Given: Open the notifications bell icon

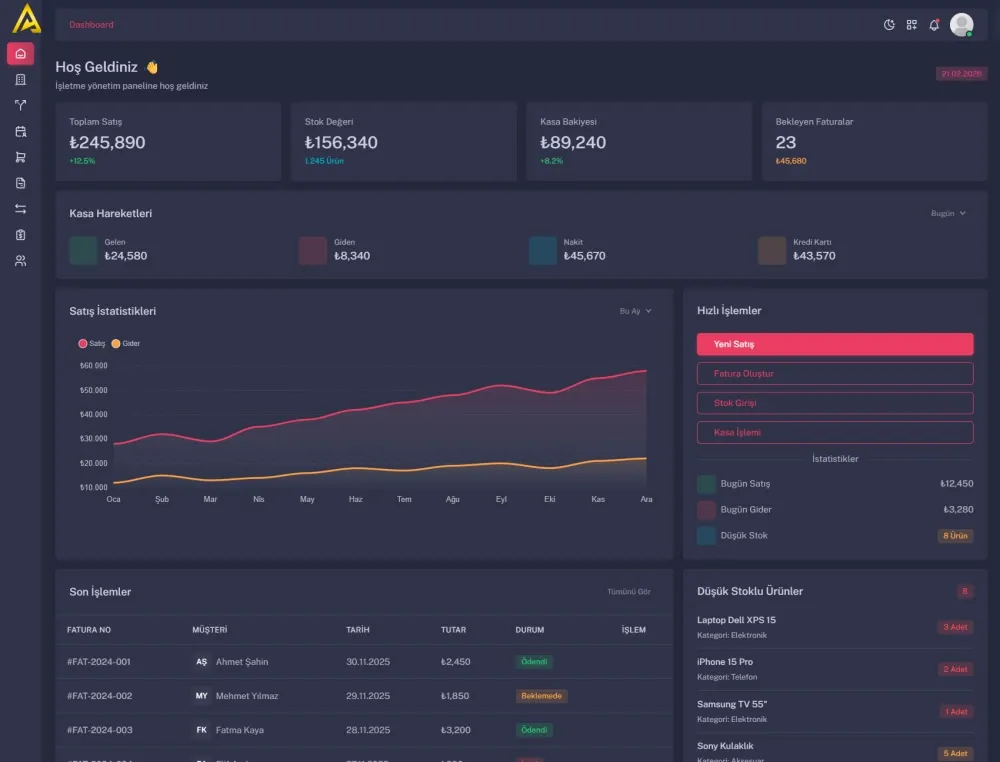Looking at the screenshot, I should (934, 25).
